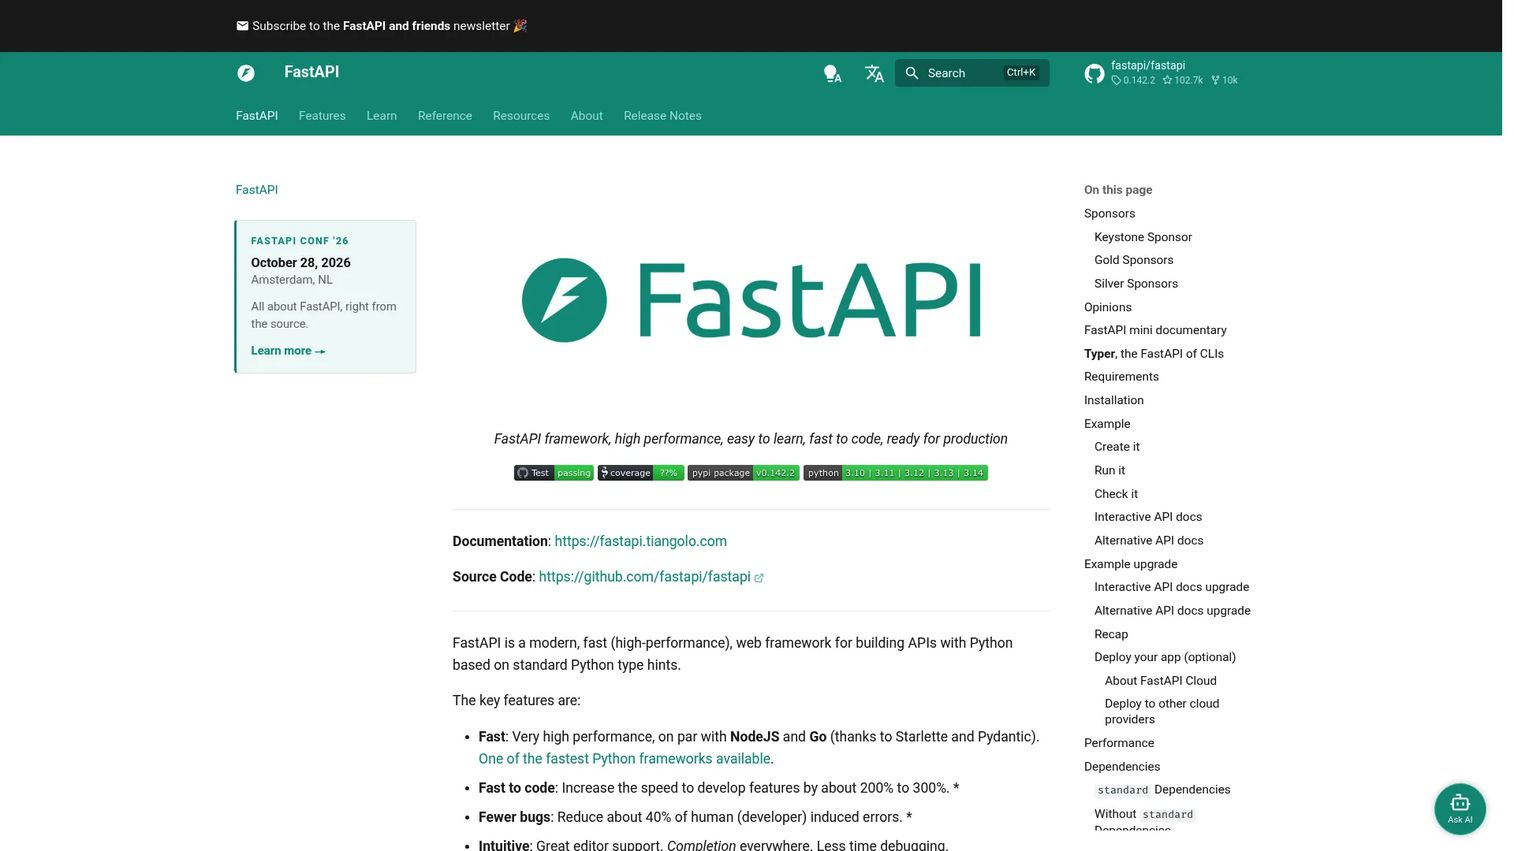Image resolution: width=1514 pixels, height=851 pixels.
Task: Open the fastest Python frameworks available link
Action: tap(625, 759)
